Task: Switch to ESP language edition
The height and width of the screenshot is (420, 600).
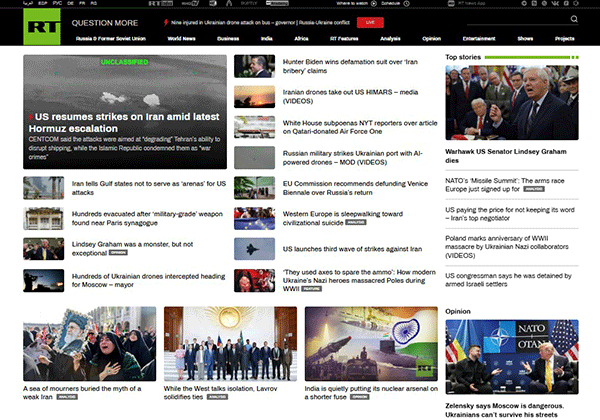Action: click(42, 3)
